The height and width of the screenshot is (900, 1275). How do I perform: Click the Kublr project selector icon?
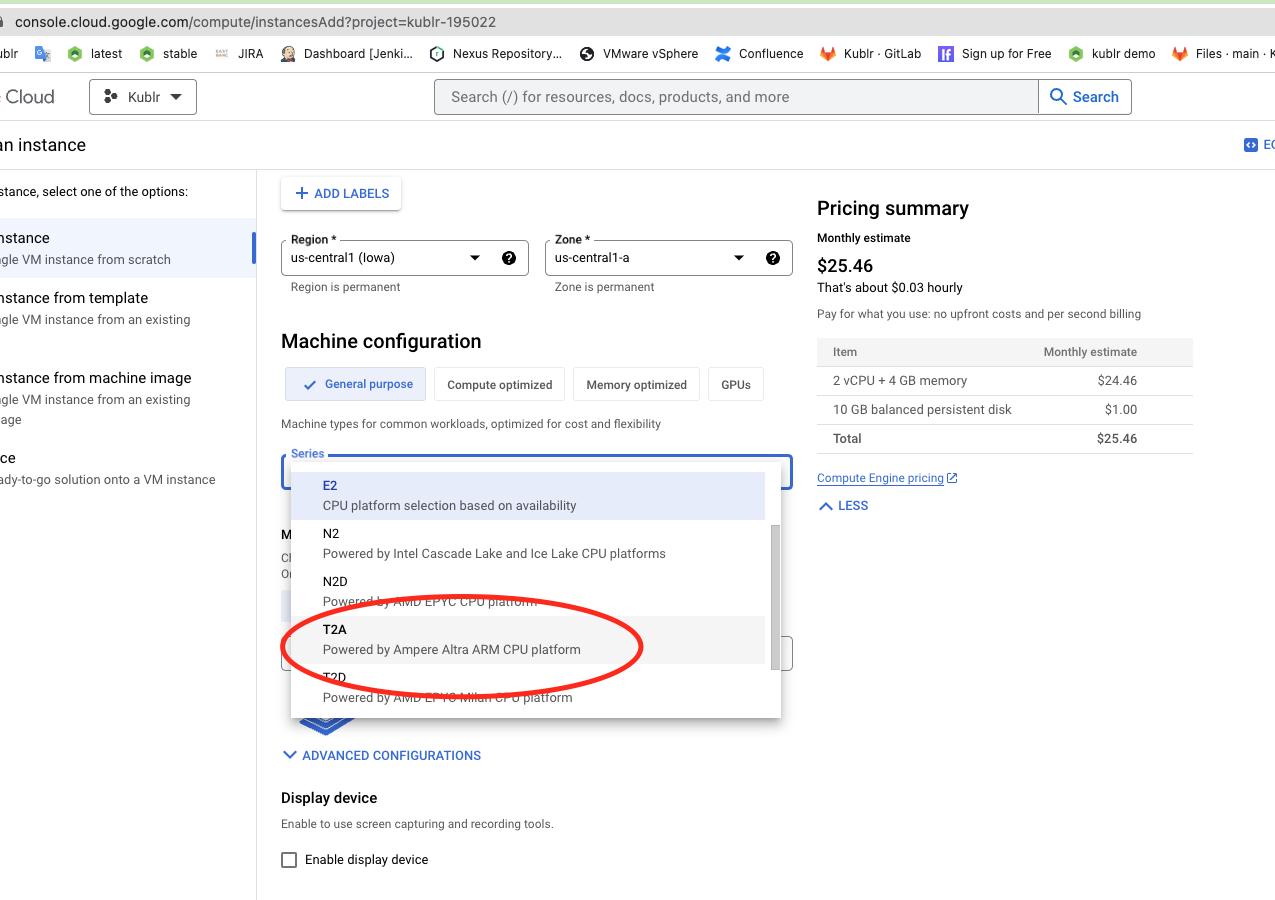pyautogui.click(x=111, y=97)
